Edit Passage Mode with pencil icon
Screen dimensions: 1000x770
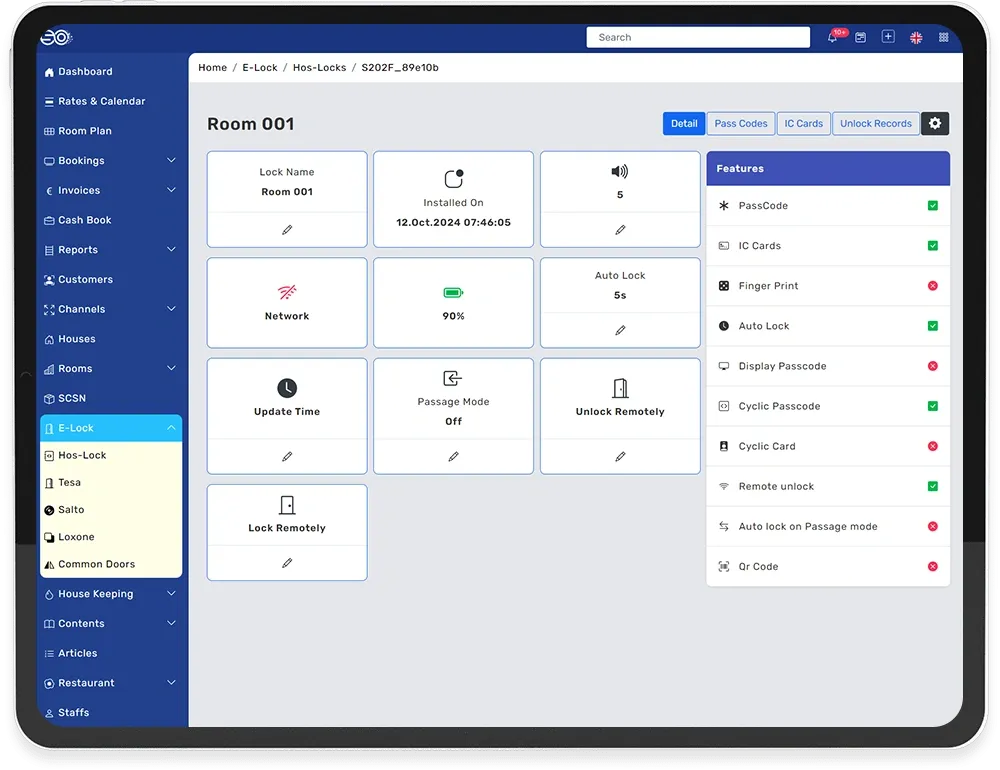coord(453,456)
